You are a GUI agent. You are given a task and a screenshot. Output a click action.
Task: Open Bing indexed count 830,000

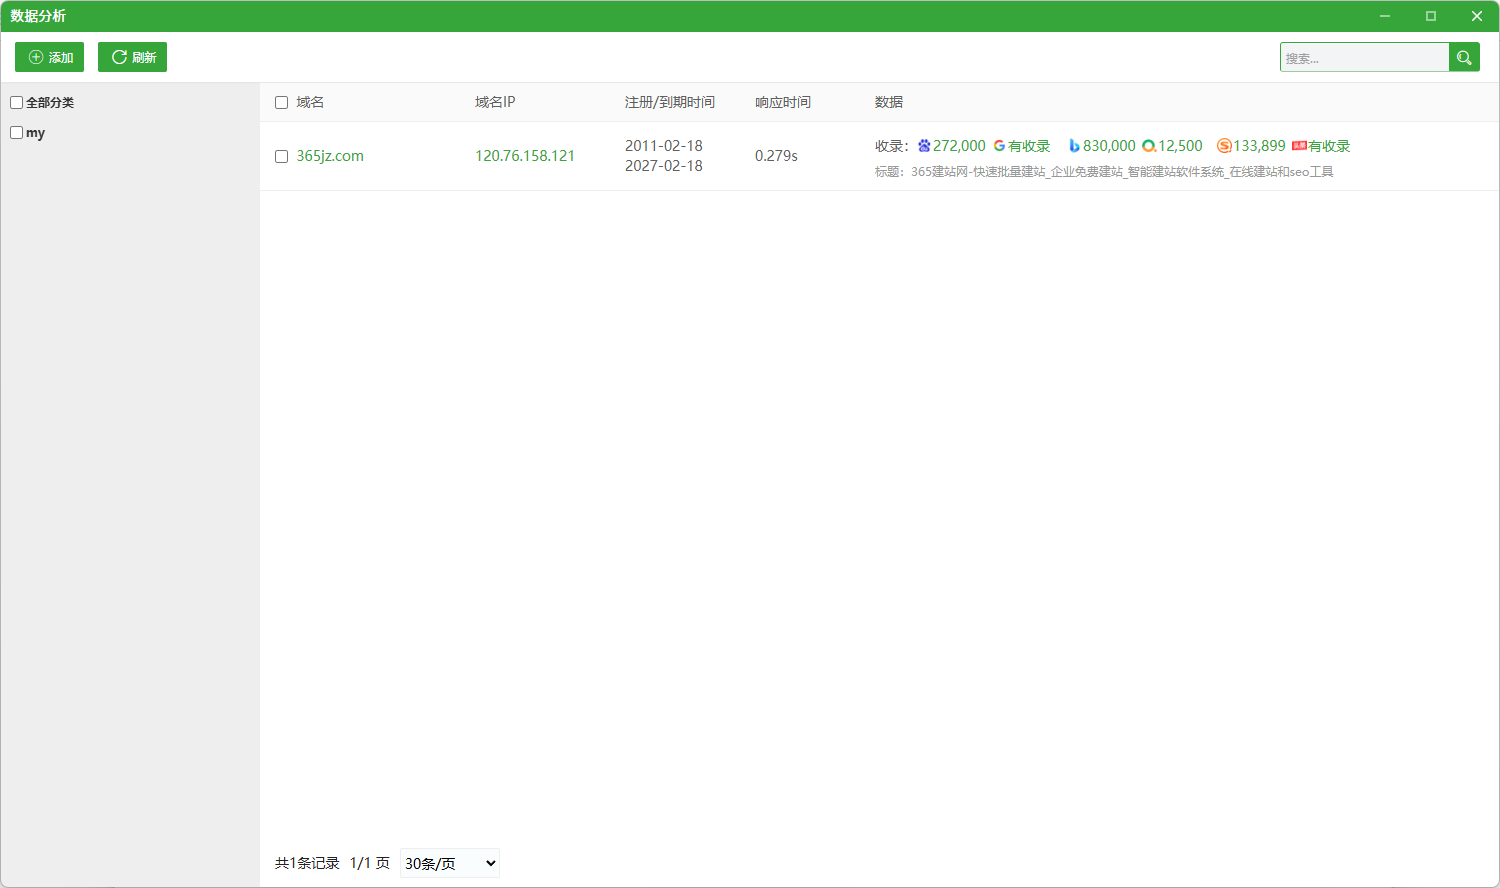(x=1109, y=146)
